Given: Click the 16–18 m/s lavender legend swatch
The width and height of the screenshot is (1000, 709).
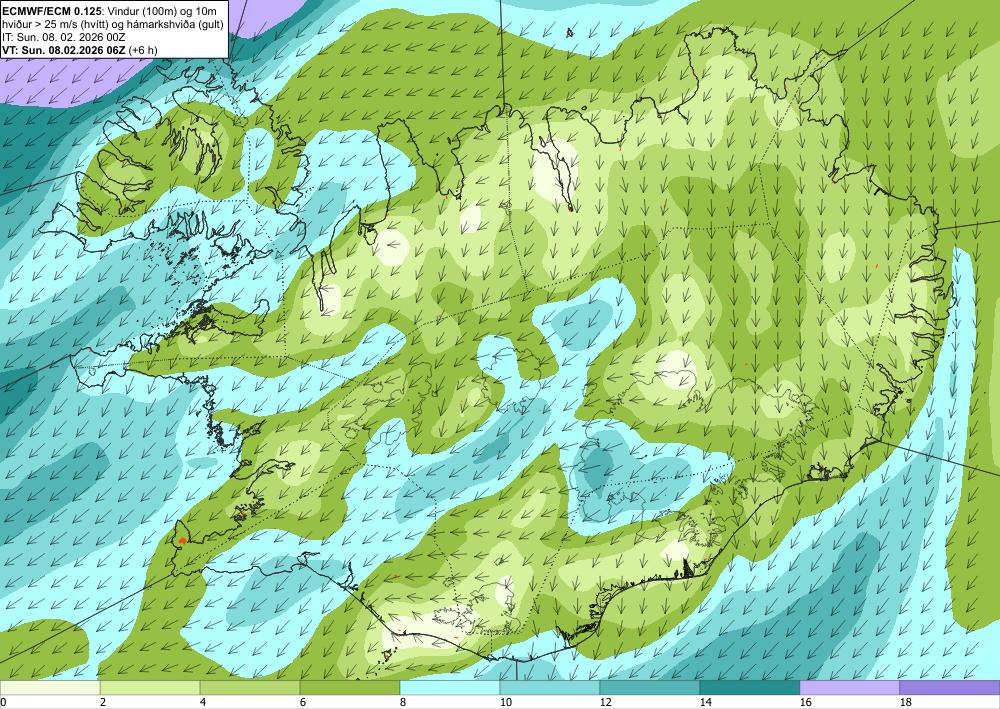Looking at the screenshot, I should (x=849, y=688).
